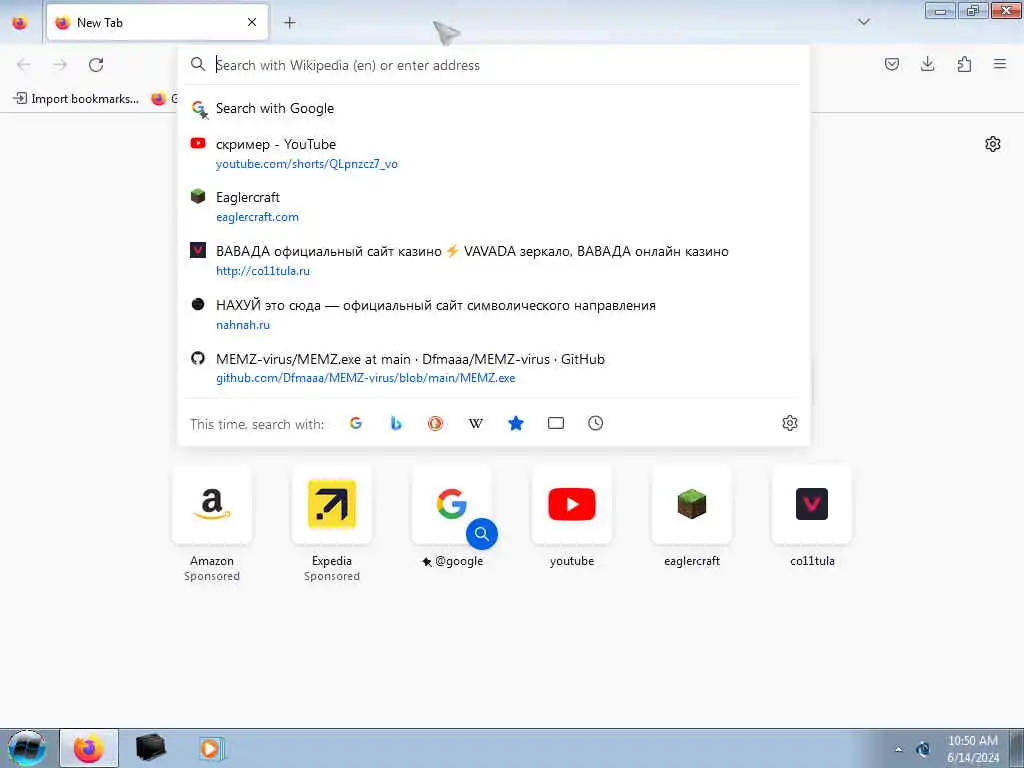This screenshot has width=1024, height=768.
Task: Open the black box taskbar app
Action: point(150,748)
